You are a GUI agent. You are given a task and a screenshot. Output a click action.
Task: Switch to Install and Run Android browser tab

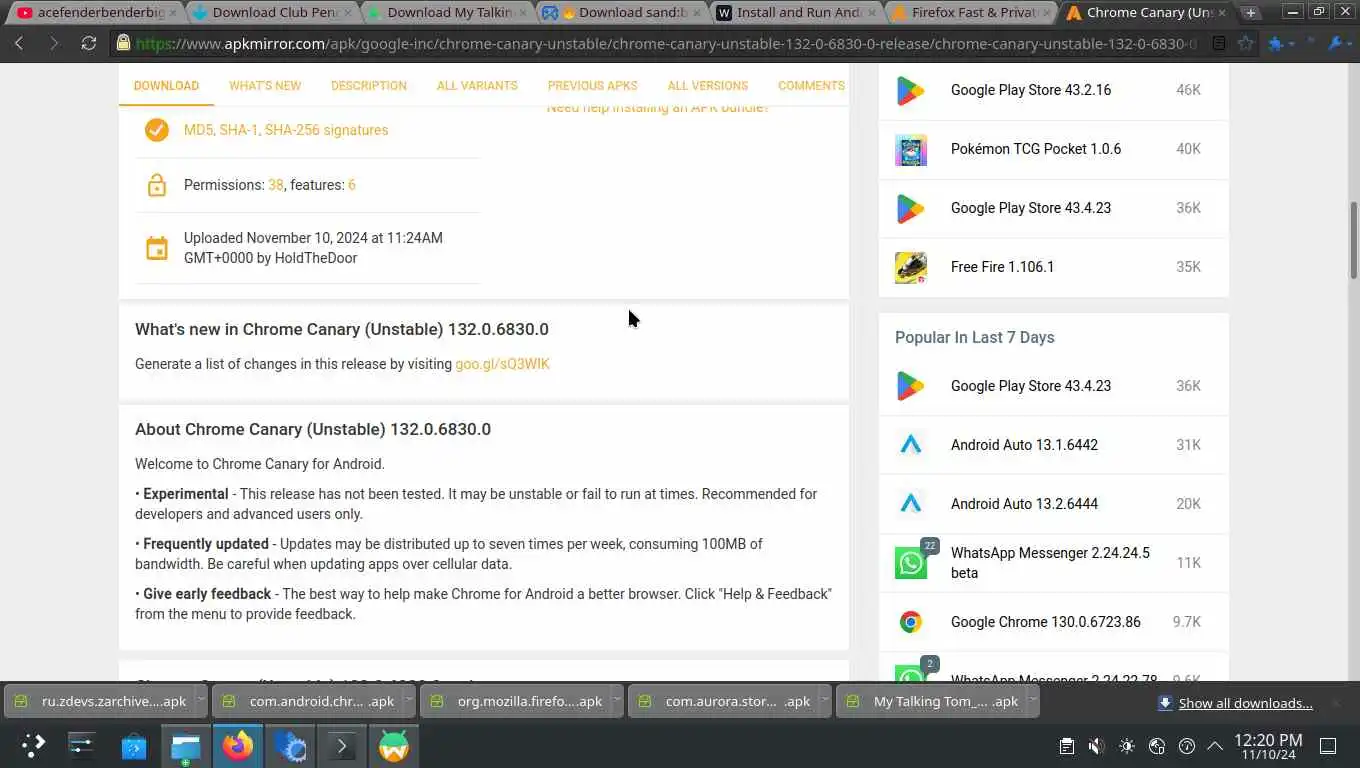click(798, 13)
